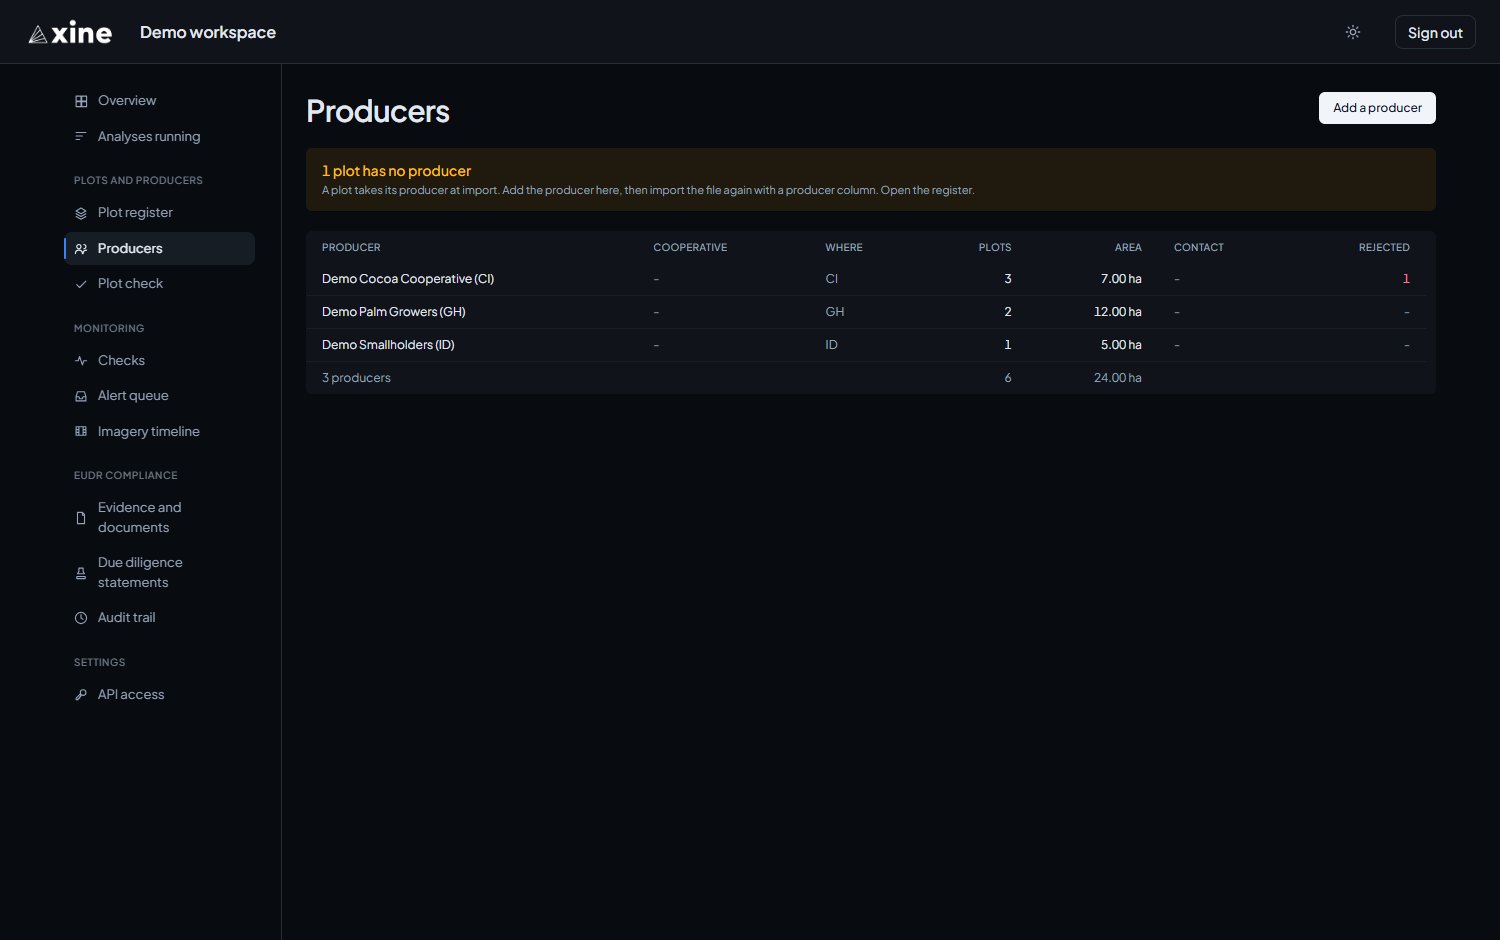Toggle the light/dark theme sun icon

[1353, 32]
